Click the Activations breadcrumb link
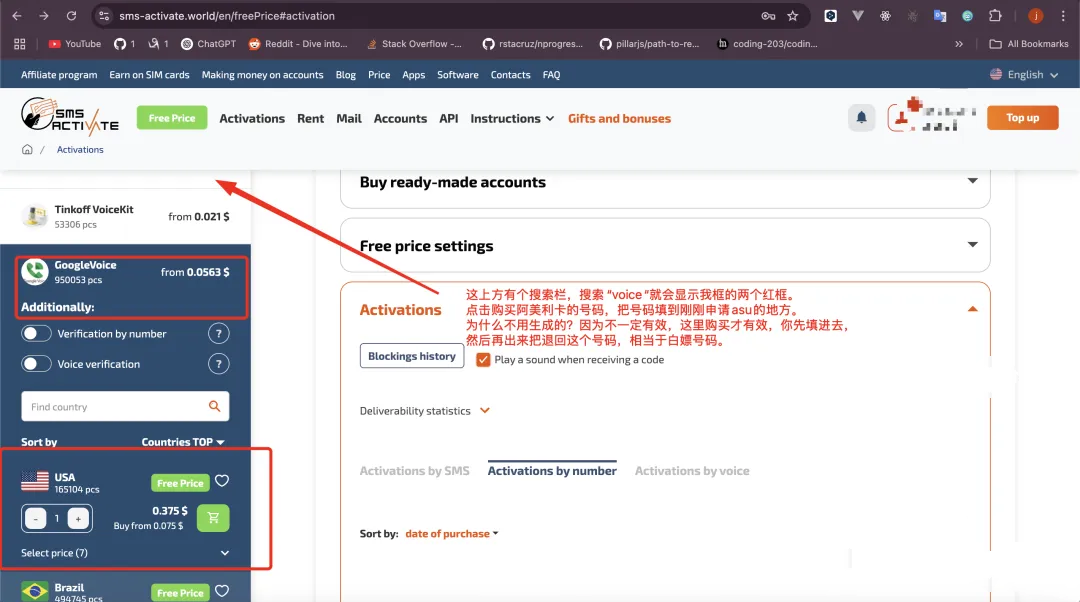The height and width of the screenshot is (602, 1080). point(80,149)
